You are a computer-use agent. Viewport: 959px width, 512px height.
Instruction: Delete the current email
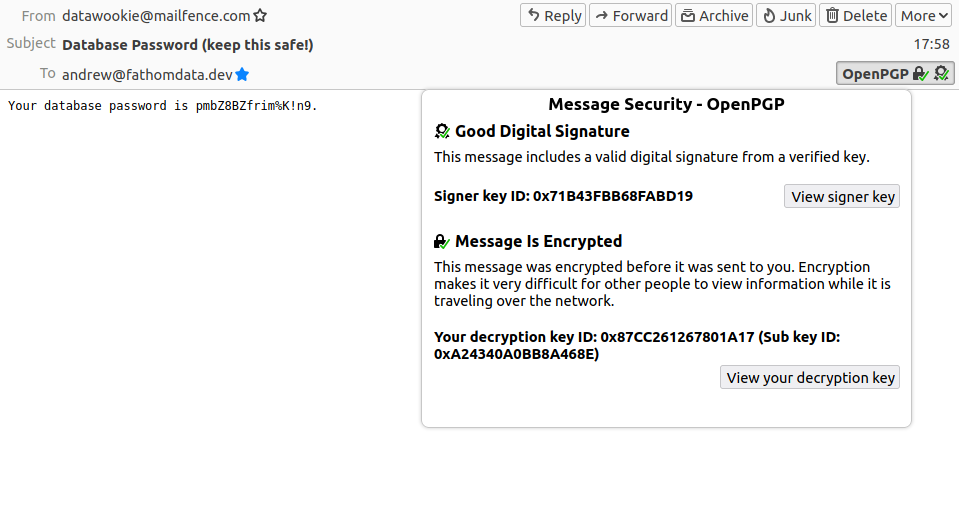click(x=855, y=15)
